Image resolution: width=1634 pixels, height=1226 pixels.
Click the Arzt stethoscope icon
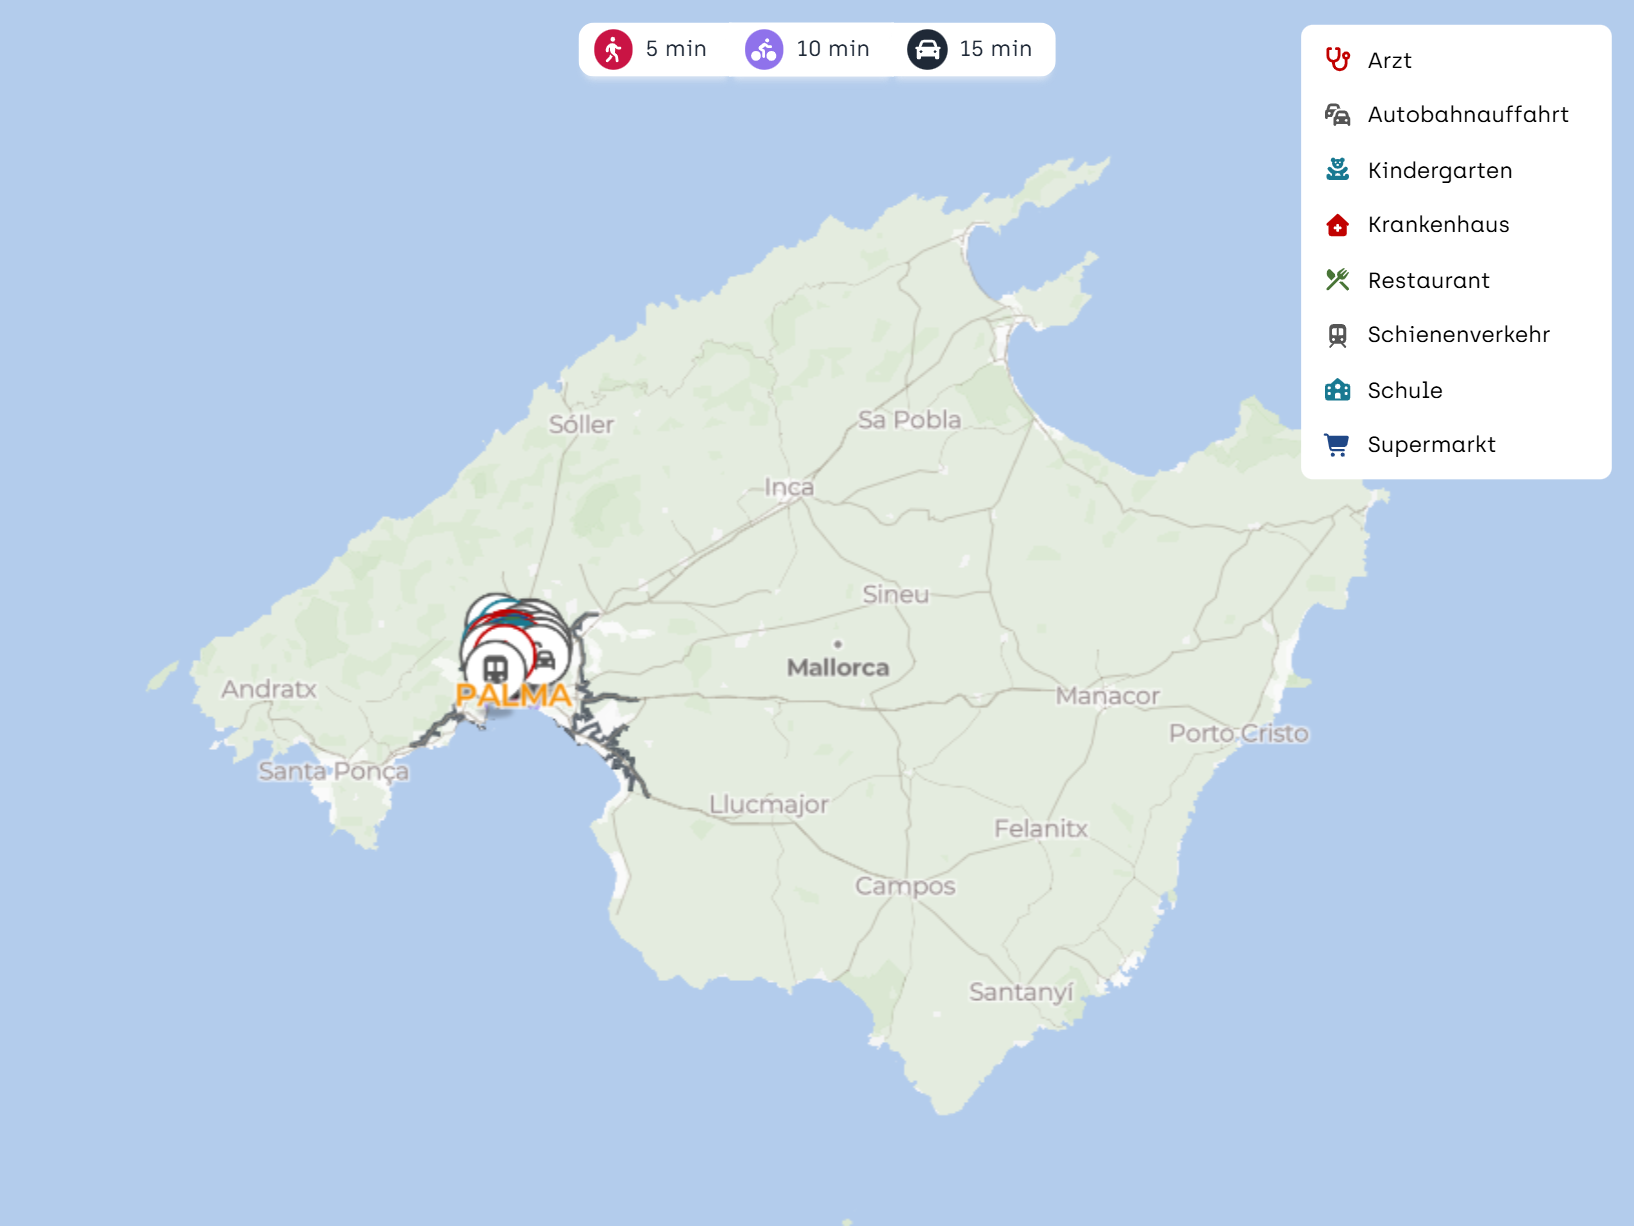(1337, 60)
